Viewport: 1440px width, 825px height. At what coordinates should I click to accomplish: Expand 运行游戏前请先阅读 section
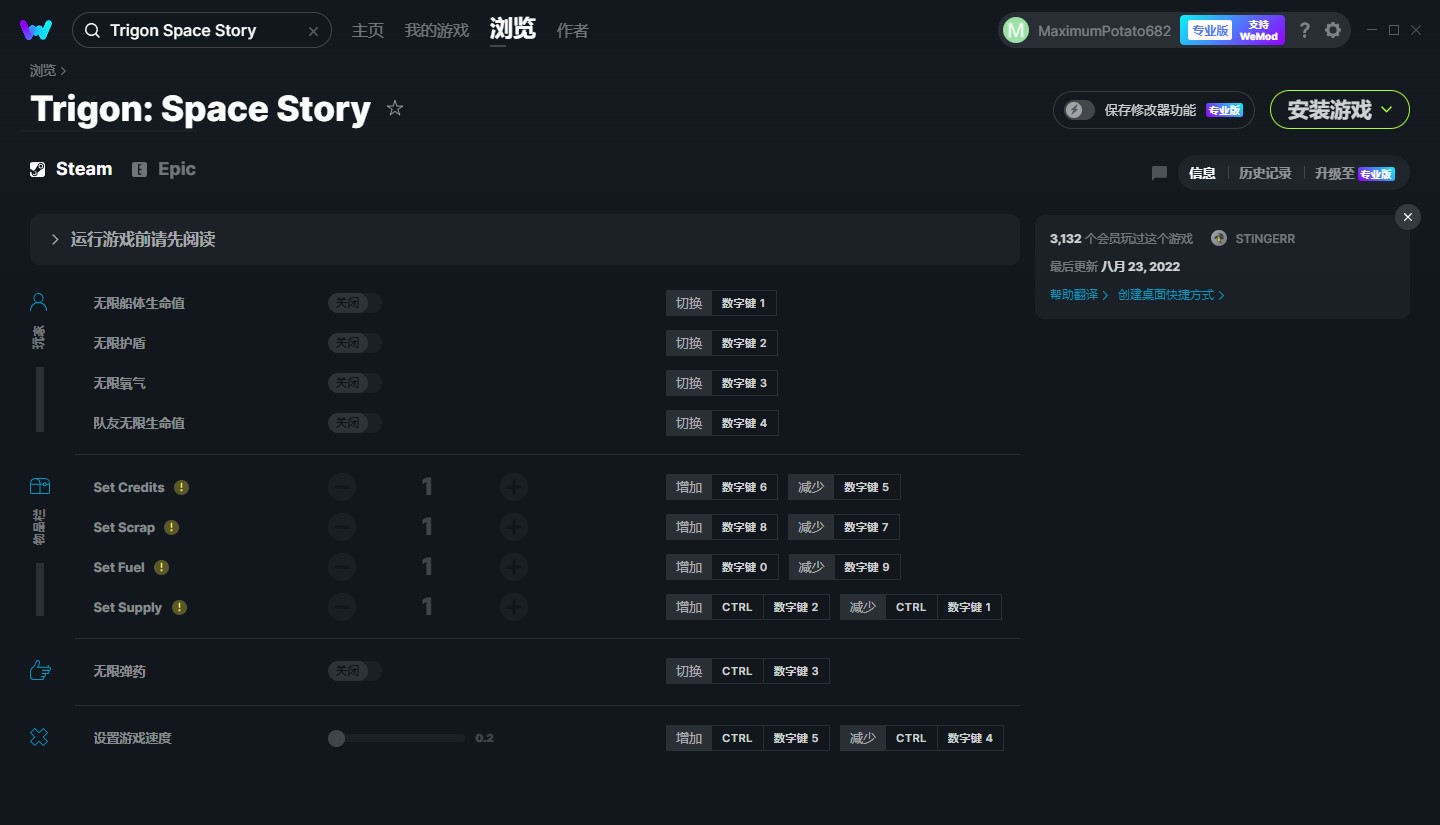point(525,239)
